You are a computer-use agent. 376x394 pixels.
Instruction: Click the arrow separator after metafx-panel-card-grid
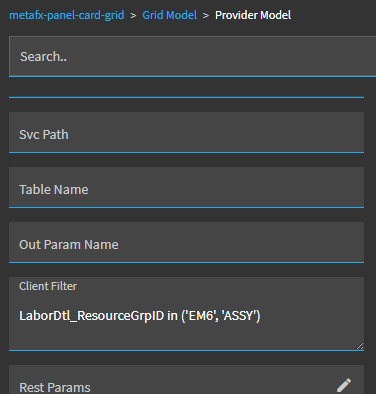[x=133, y=15]
